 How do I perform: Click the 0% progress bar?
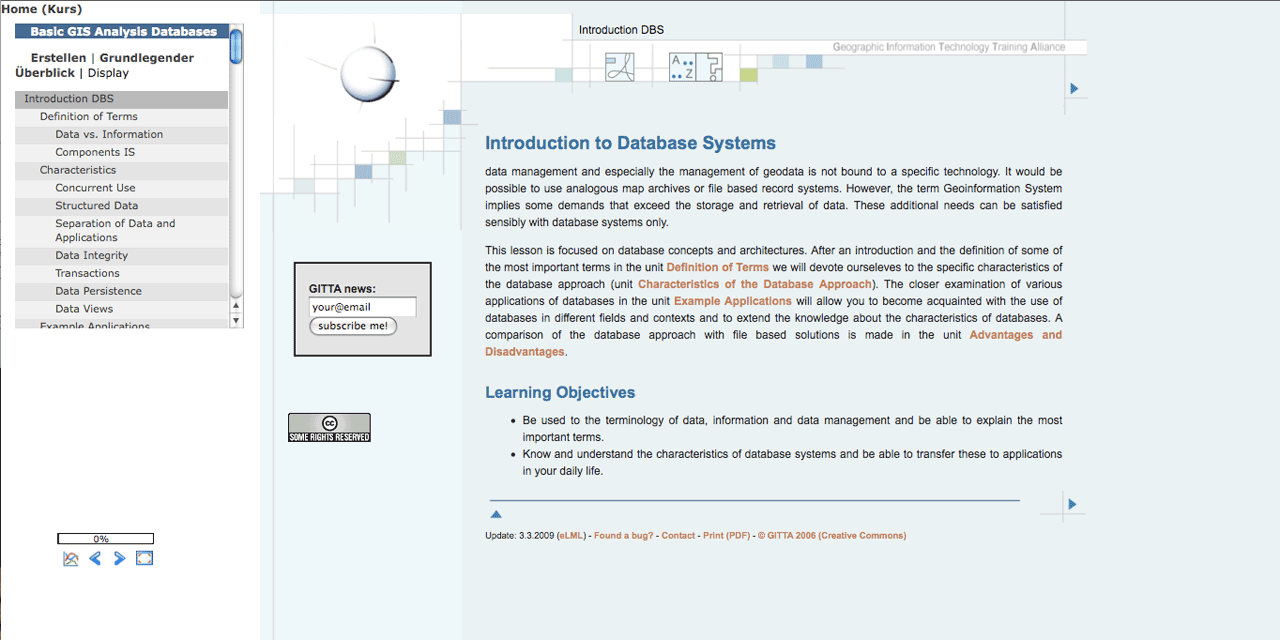point(105,539)
